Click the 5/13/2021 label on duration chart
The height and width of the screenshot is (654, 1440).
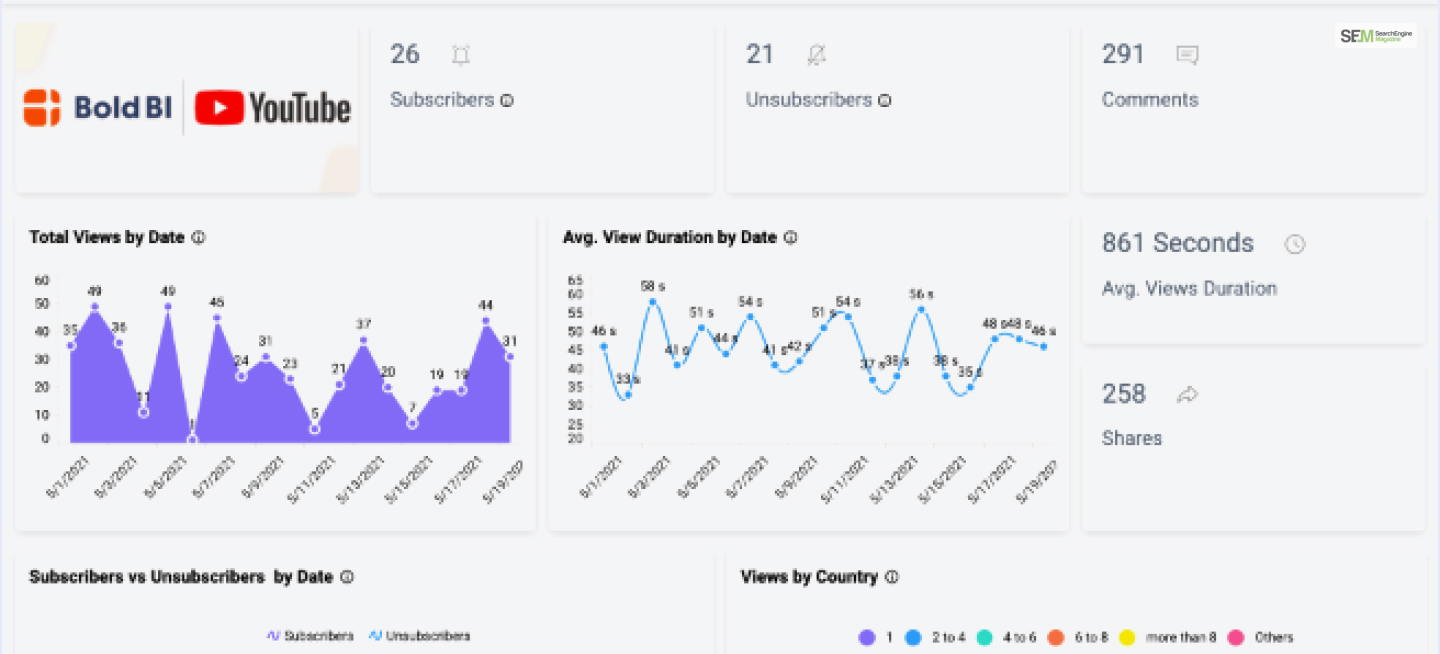click(892, 478)
